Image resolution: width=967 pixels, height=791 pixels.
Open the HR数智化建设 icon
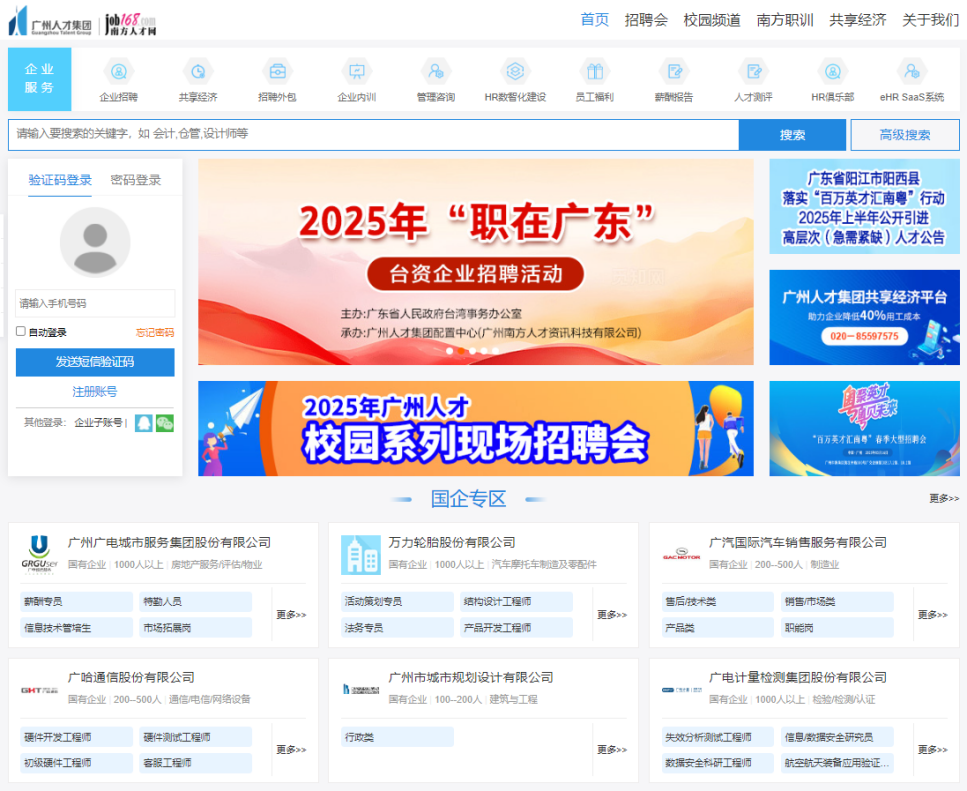(516, 72)
